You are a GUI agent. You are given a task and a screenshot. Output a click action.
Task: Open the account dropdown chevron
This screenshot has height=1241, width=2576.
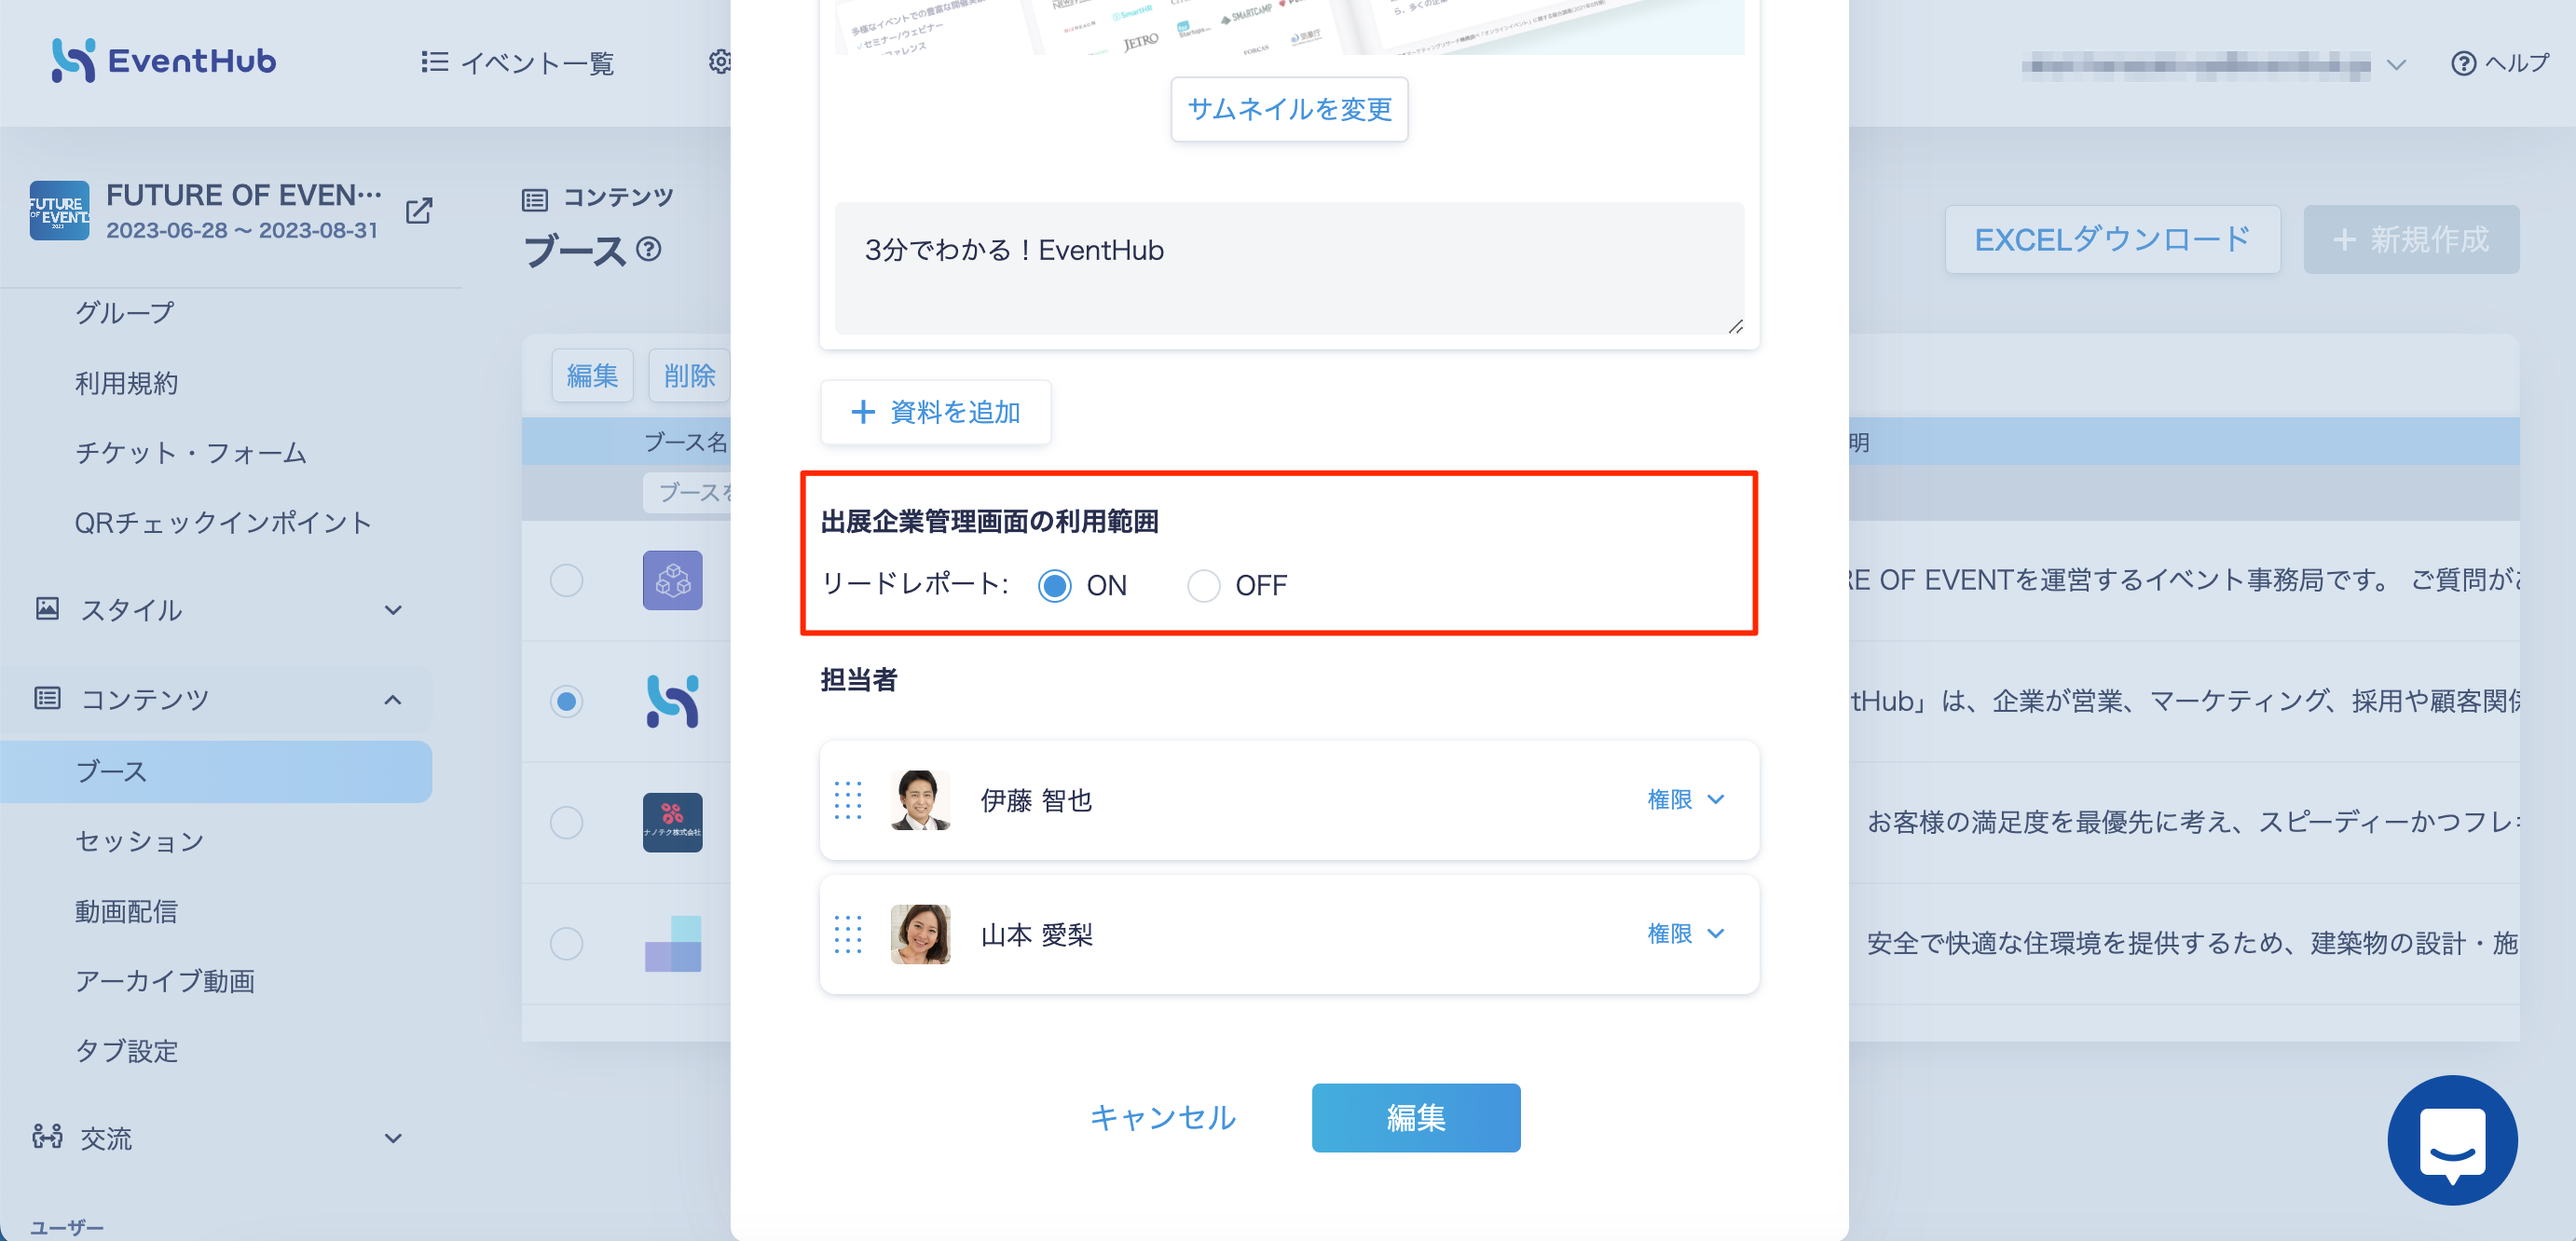[2395, 65]
